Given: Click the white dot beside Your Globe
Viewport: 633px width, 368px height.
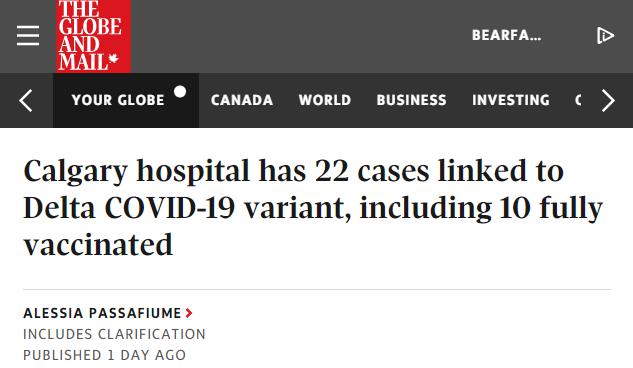Looking at the screenshot, I should (180, 92).
